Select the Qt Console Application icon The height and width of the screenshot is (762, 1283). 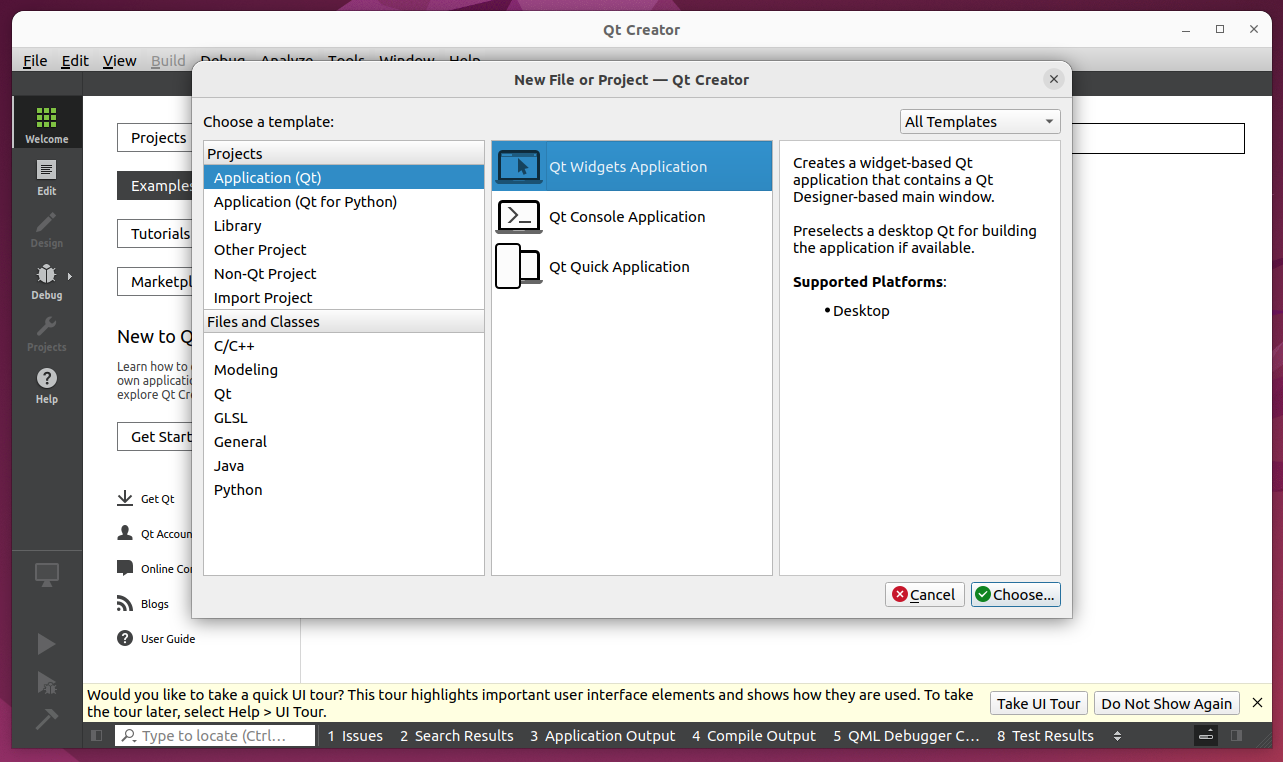click(519, 216)
